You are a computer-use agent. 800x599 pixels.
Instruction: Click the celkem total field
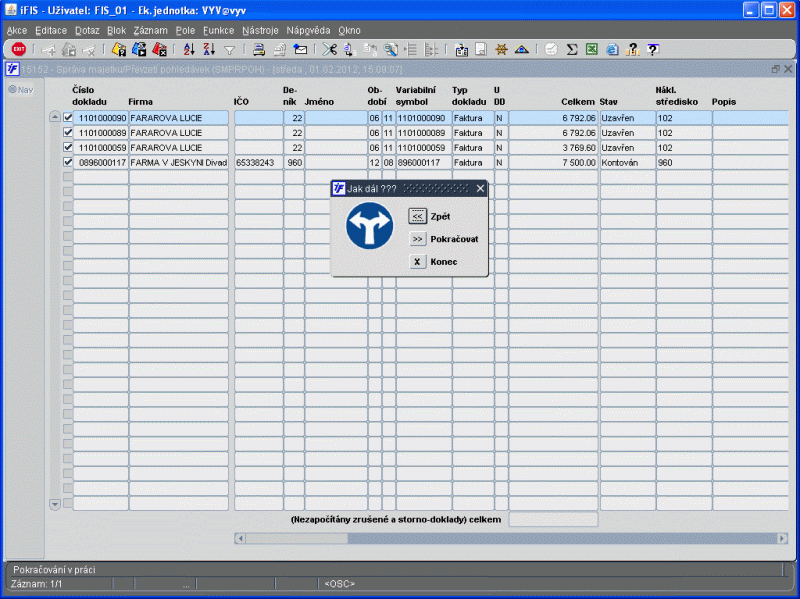pos(553,519)
